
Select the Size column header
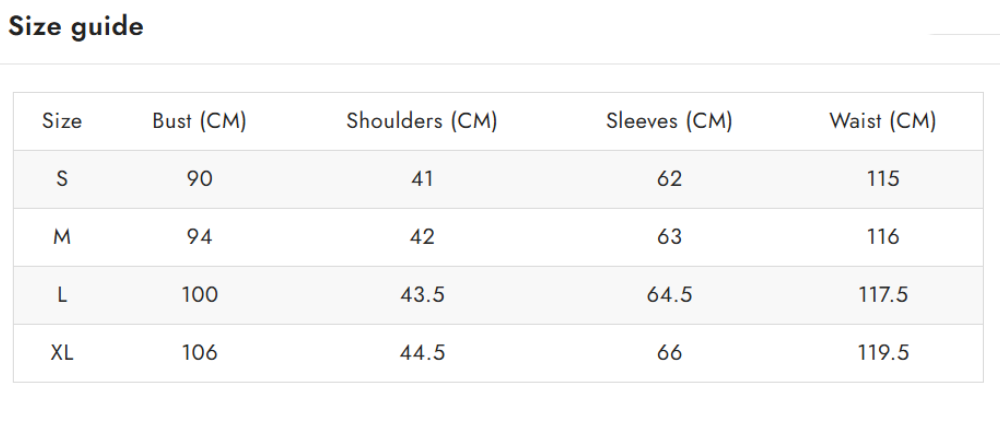pyautogui.click(x=62, y=122)
